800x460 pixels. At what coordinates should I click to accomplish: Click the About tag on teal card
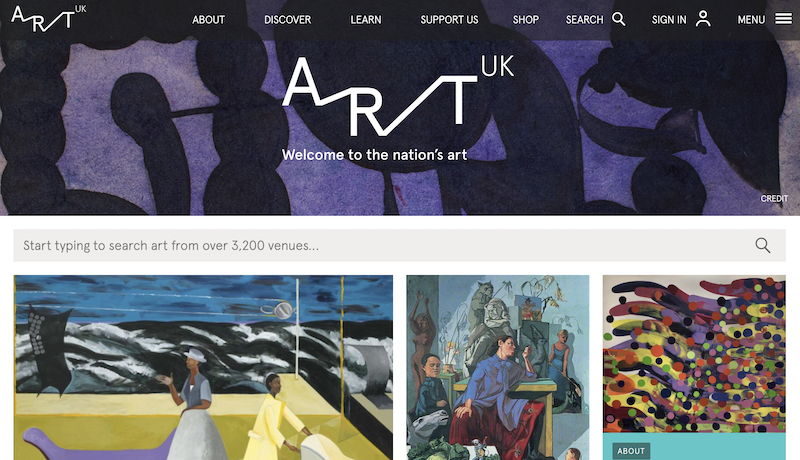point(631,451)
